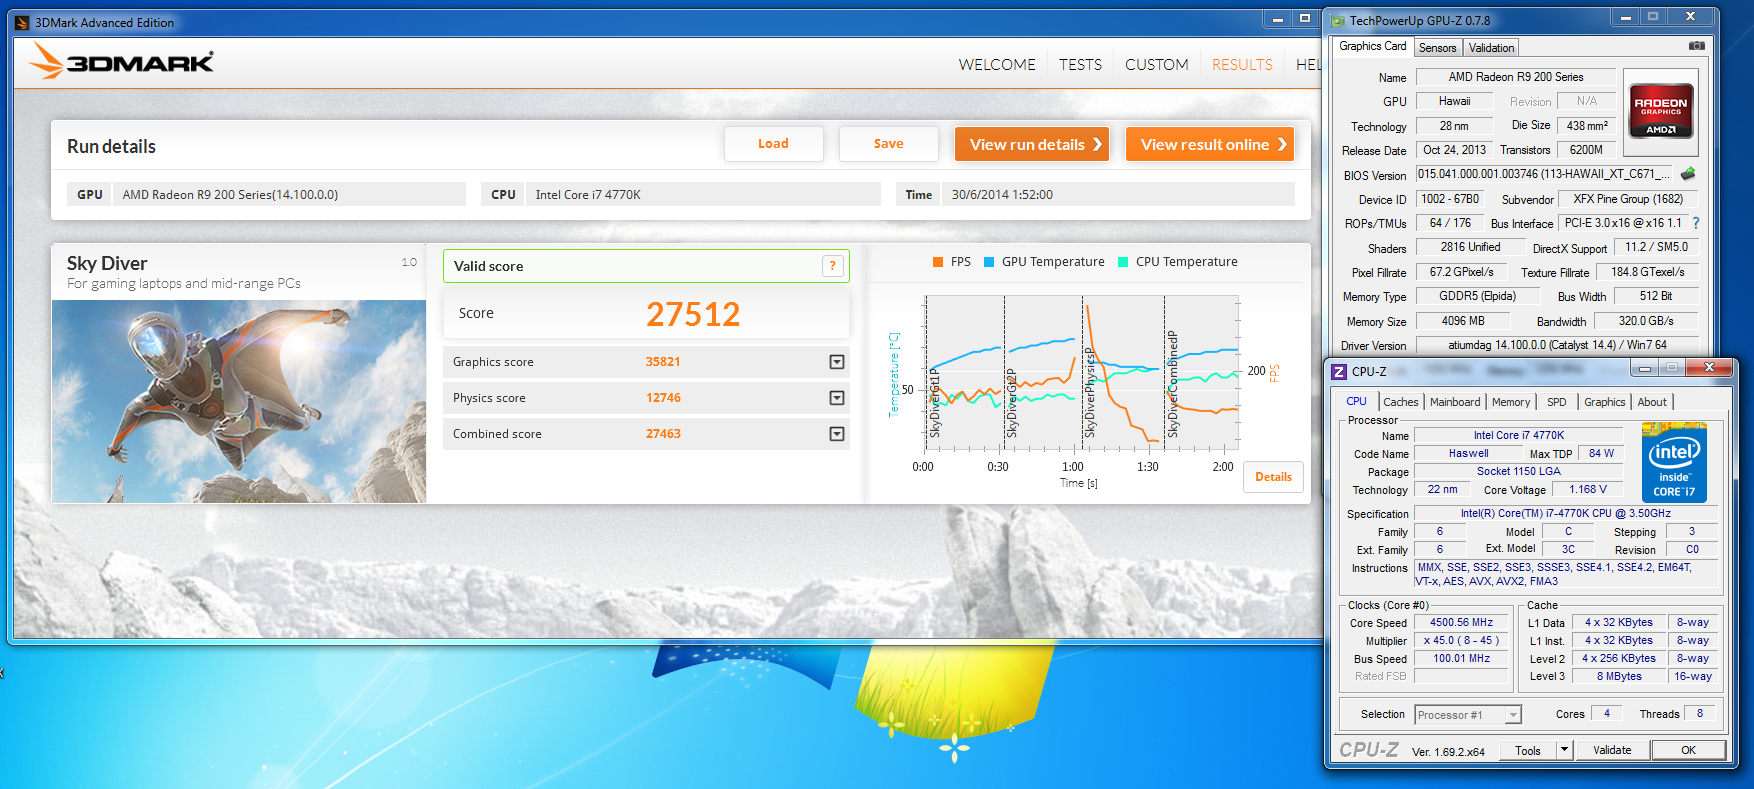Select the RESULTS tab in 3DMark

(1242, 64)
